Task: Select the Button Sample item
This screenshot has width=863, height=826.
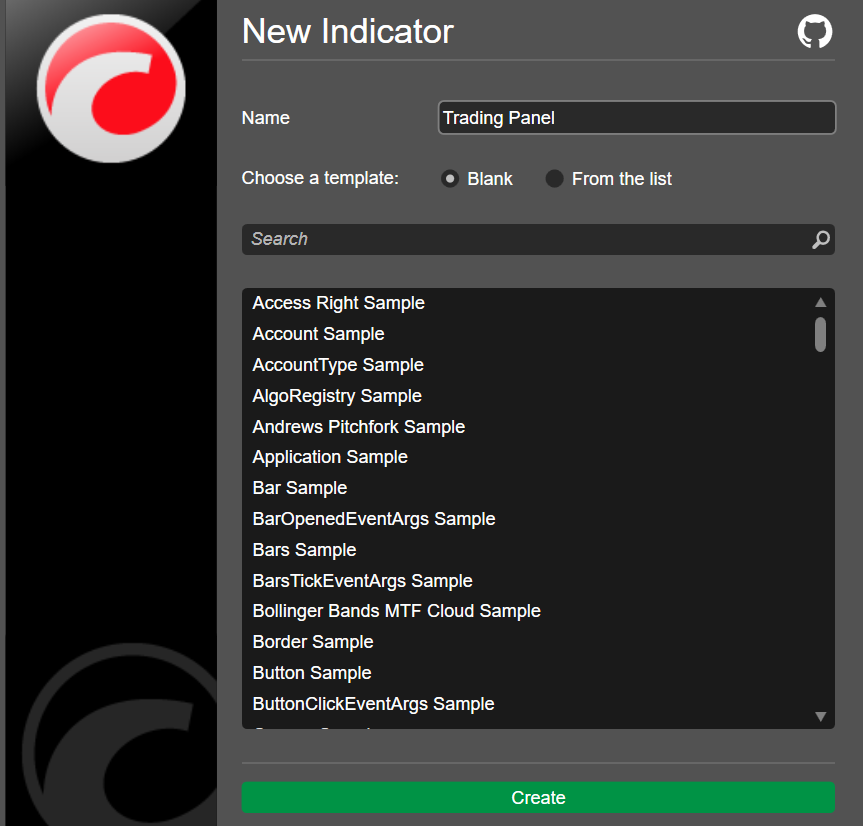Action: pyautogui.click(x=312, y=673)
